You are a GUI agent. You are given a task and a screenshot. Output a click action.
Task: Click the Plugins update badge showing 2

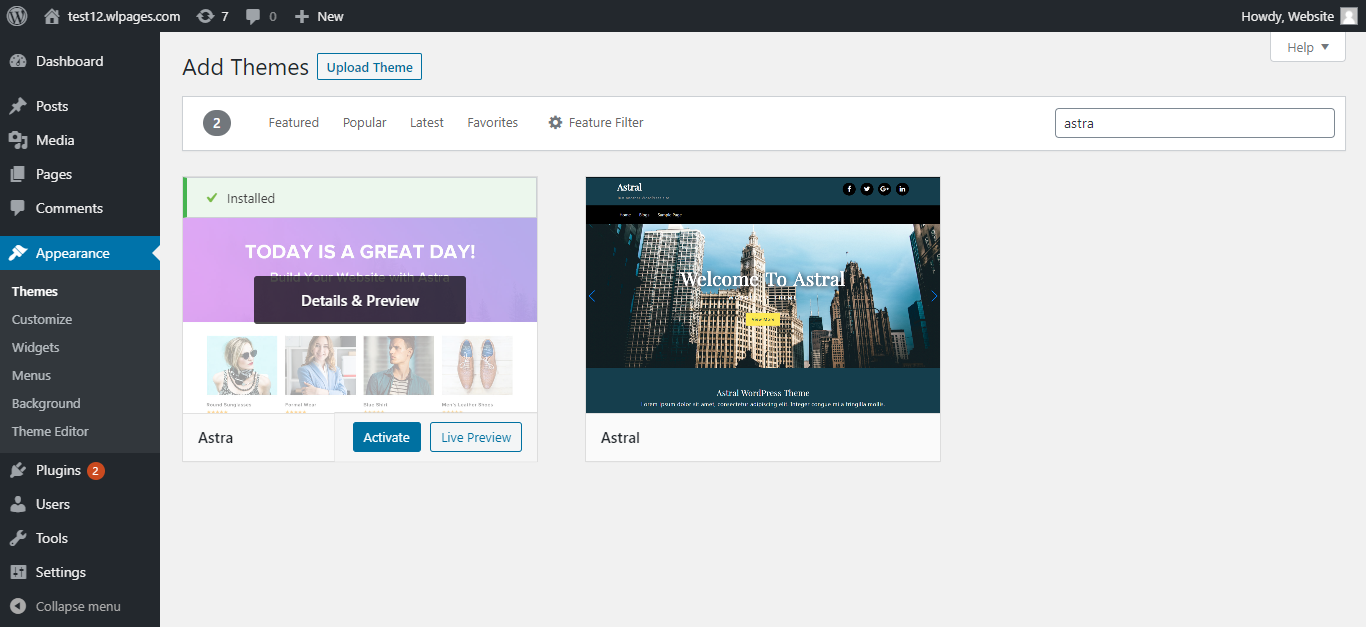[96, 470]
